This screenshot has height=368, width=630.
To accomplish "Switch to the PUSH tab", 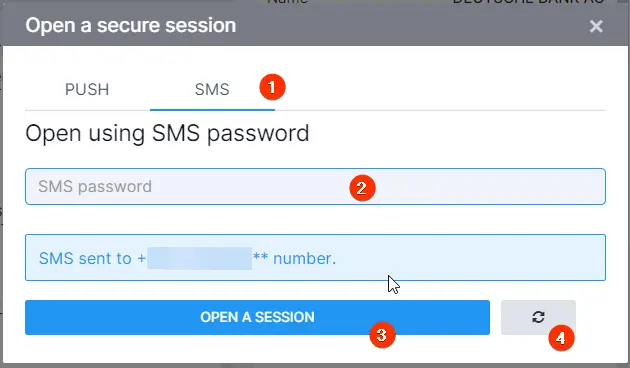I will (x=87, y=89).
